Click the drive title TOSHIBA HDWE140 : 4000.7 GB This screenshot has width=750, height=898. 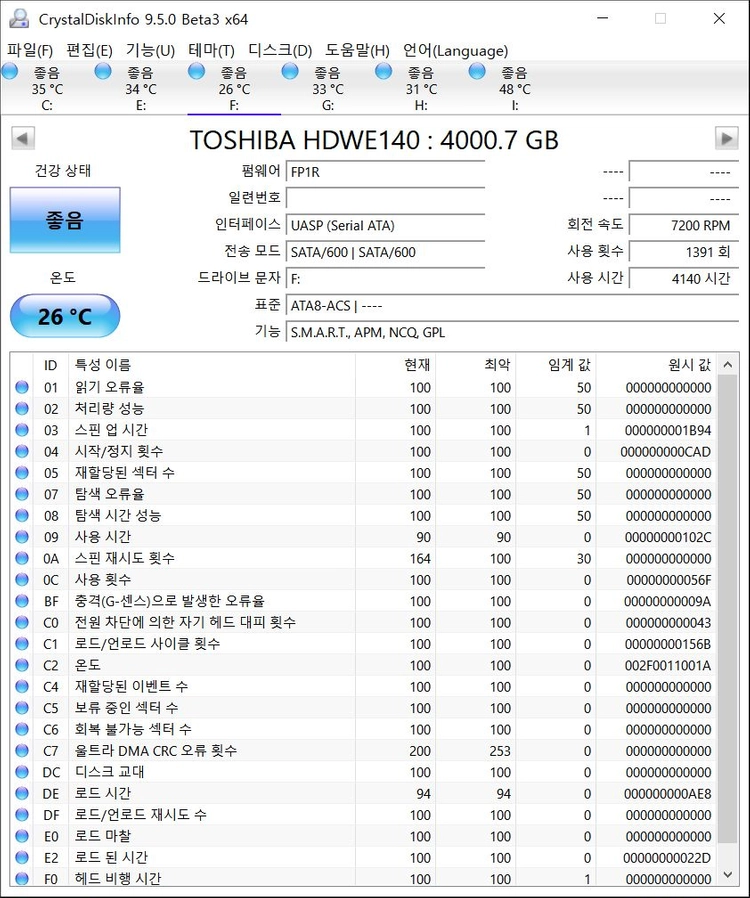tap(374, 140)
